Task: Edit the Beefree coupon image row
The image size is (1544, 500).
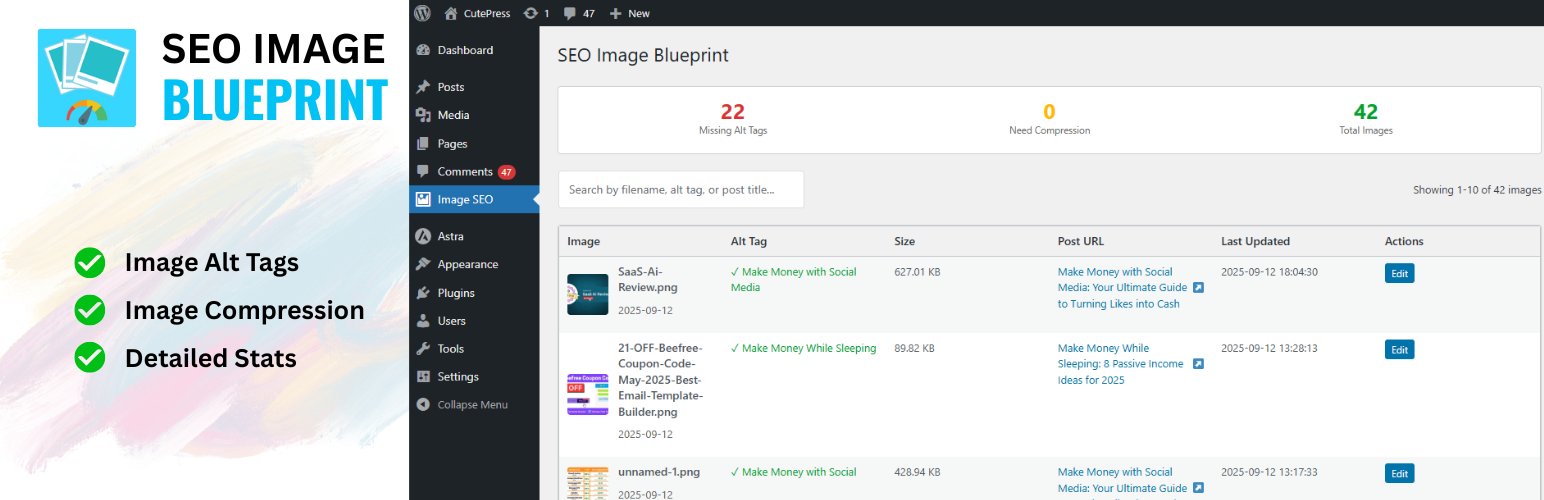Action: click(x=1399, y=349)
